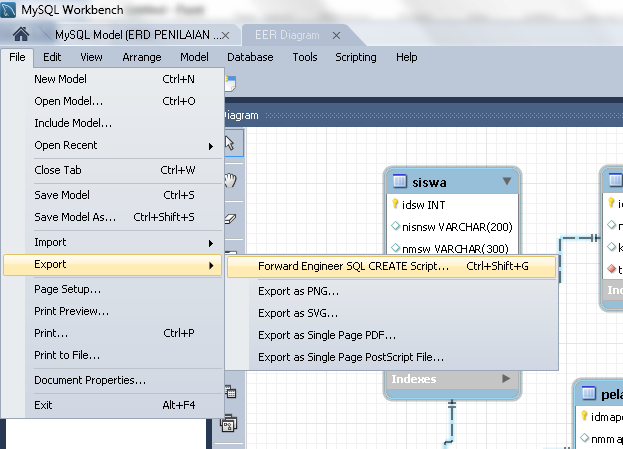Viewport: 623px width, 449px height.
Task: Open the Import submenu
Action: [x=112, y=242]
